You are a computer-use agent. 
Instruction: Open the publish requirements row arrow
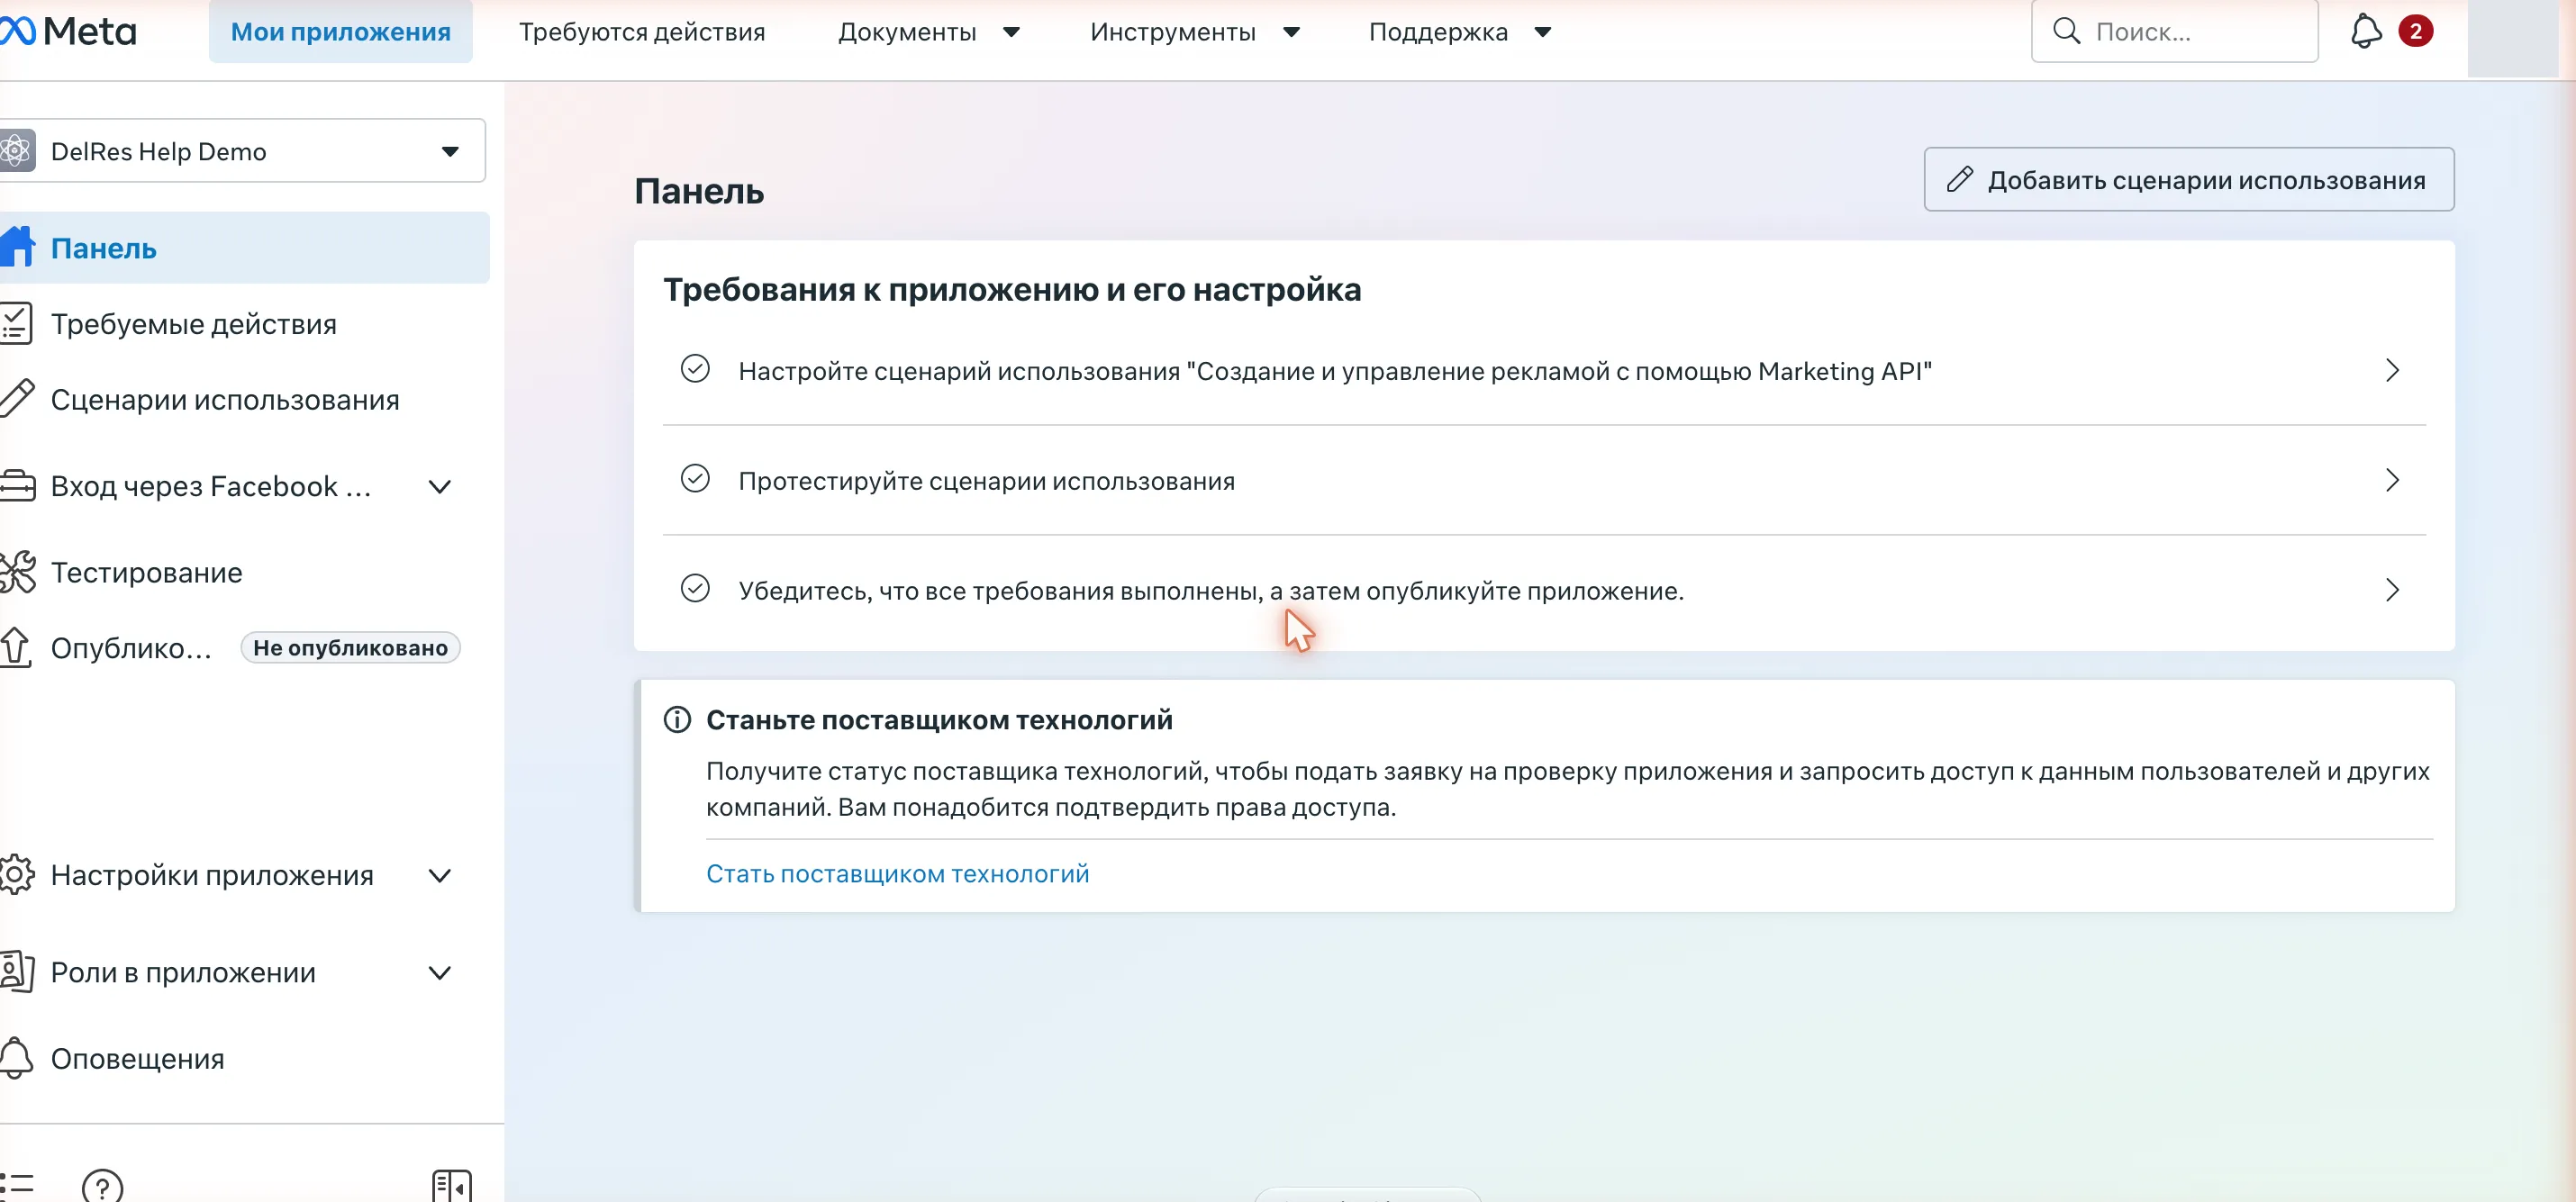pyautogui.click(x=2392, y=590)
